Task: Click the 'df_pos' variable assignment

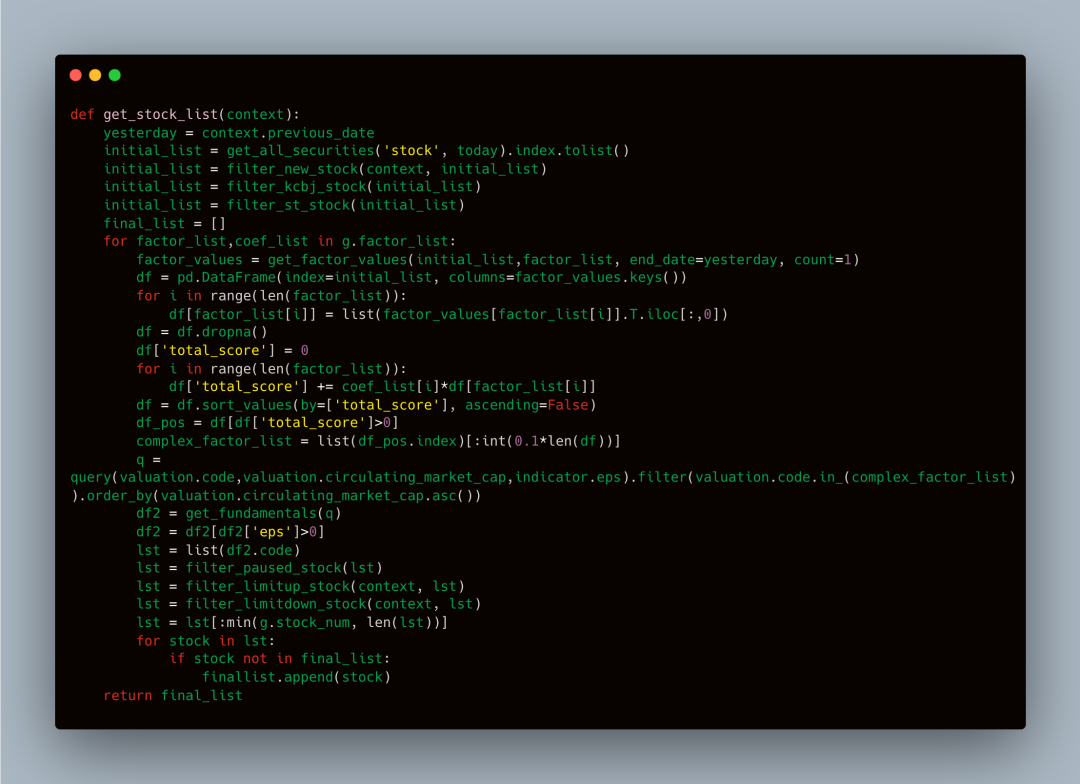Action: 160,423
